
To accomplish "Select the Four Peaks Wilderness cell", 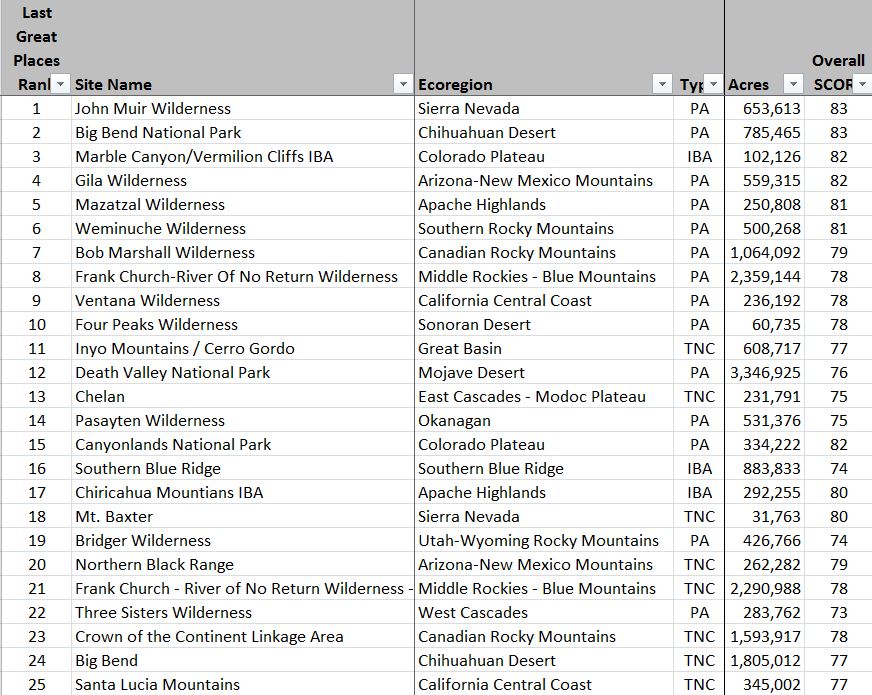I will pyautogui.click(x=242, y=324).
